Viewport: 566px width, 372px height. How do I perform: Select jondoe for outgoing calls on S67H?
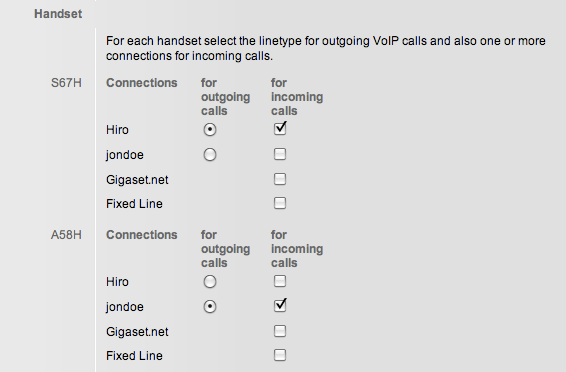[x=210, y=155]
